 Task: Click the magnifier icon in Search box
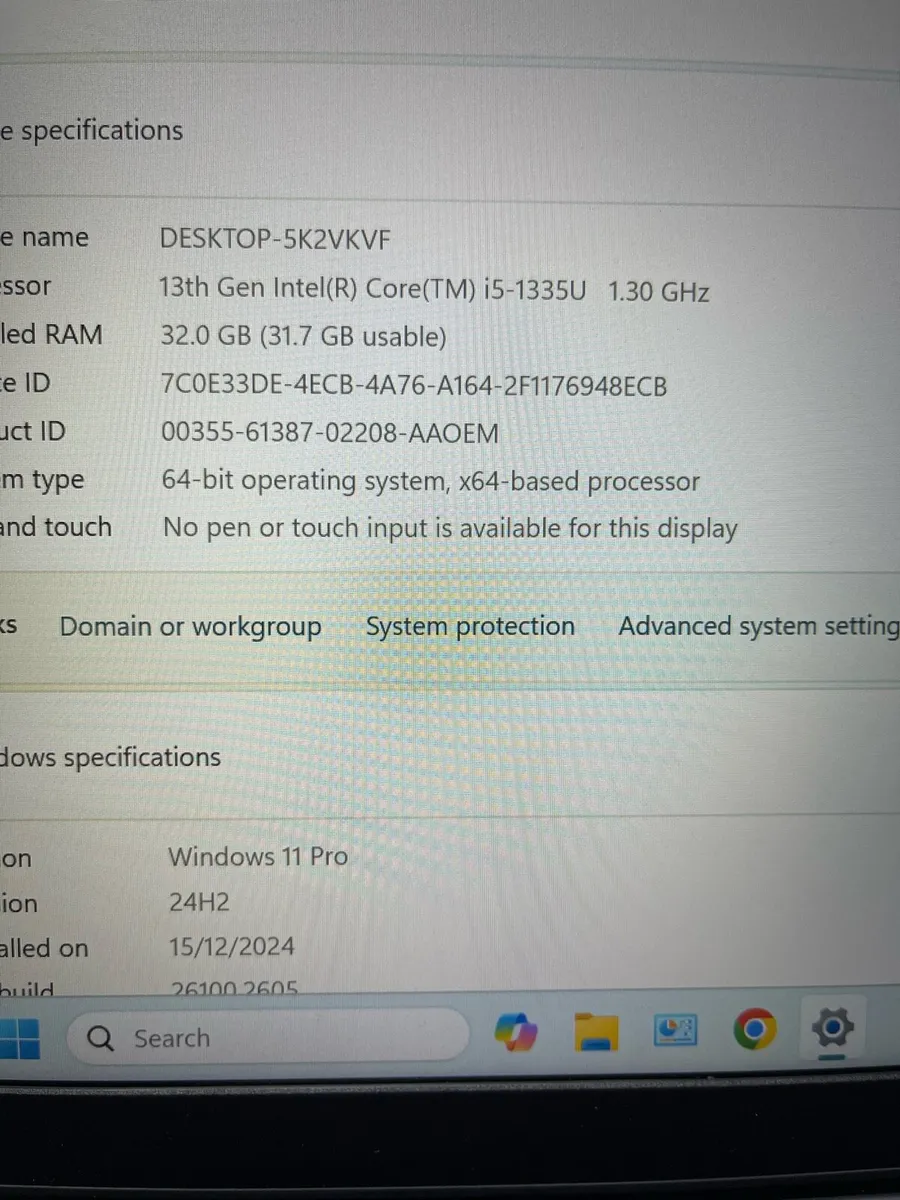click(101, 1039)
